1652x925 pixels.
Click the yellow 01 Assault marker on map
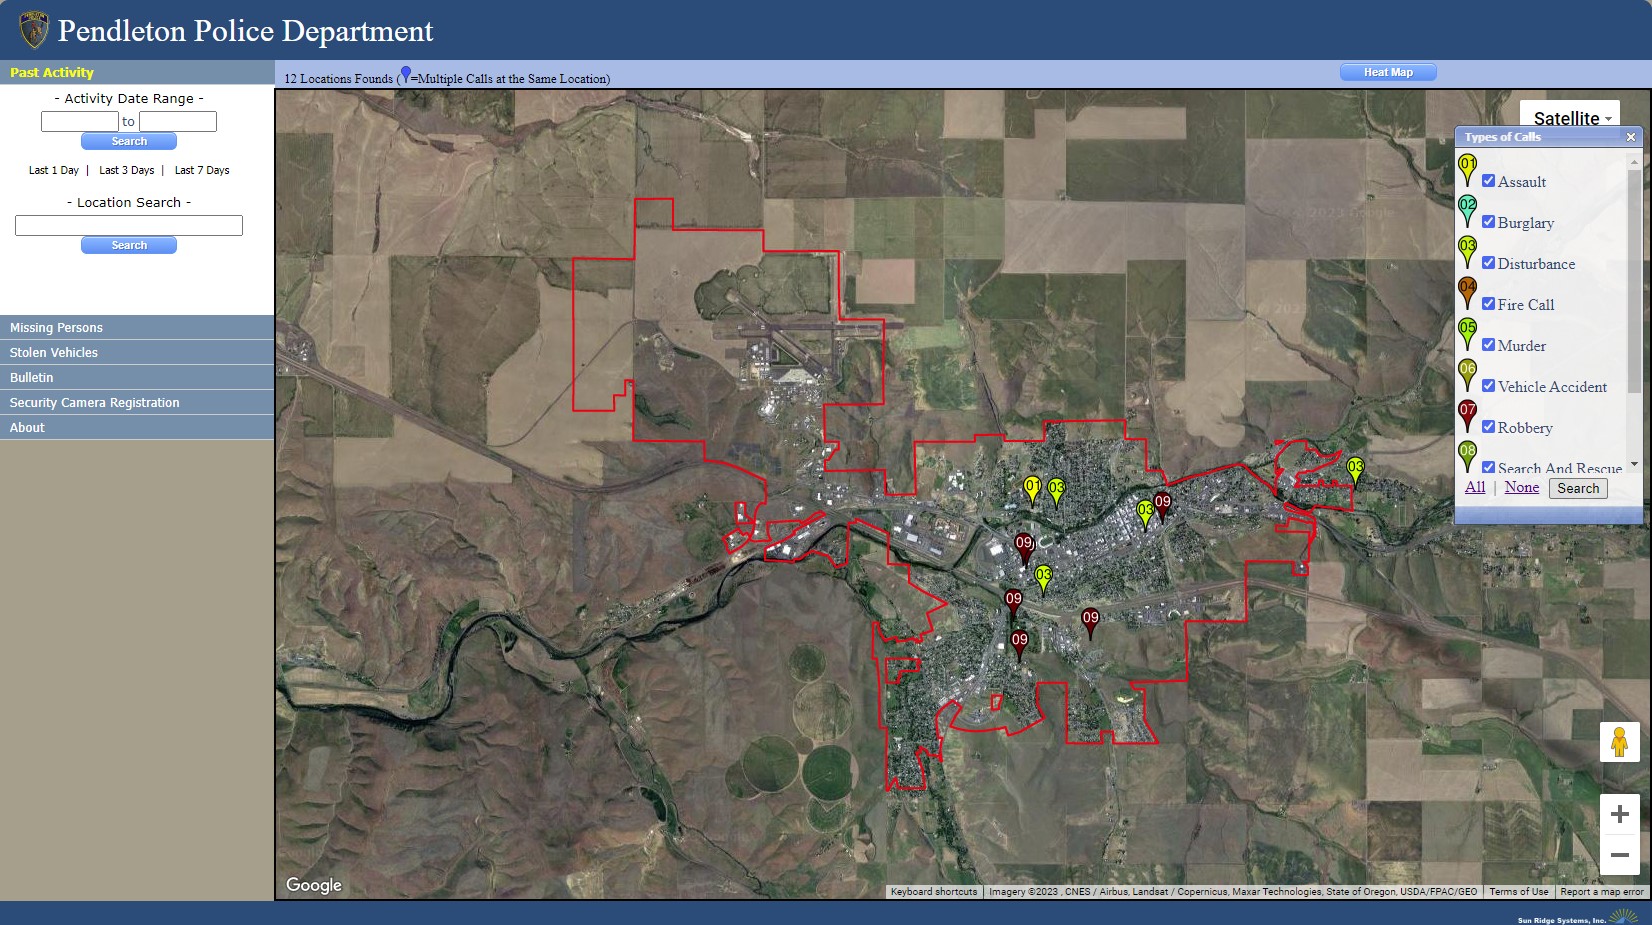point(1032,488)
